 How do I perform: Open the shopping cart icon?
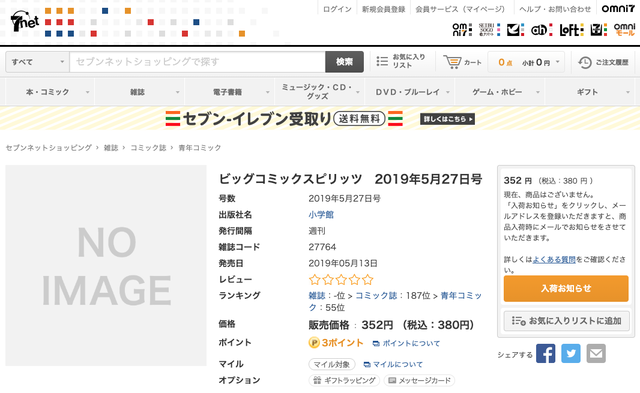click(452, 62)
